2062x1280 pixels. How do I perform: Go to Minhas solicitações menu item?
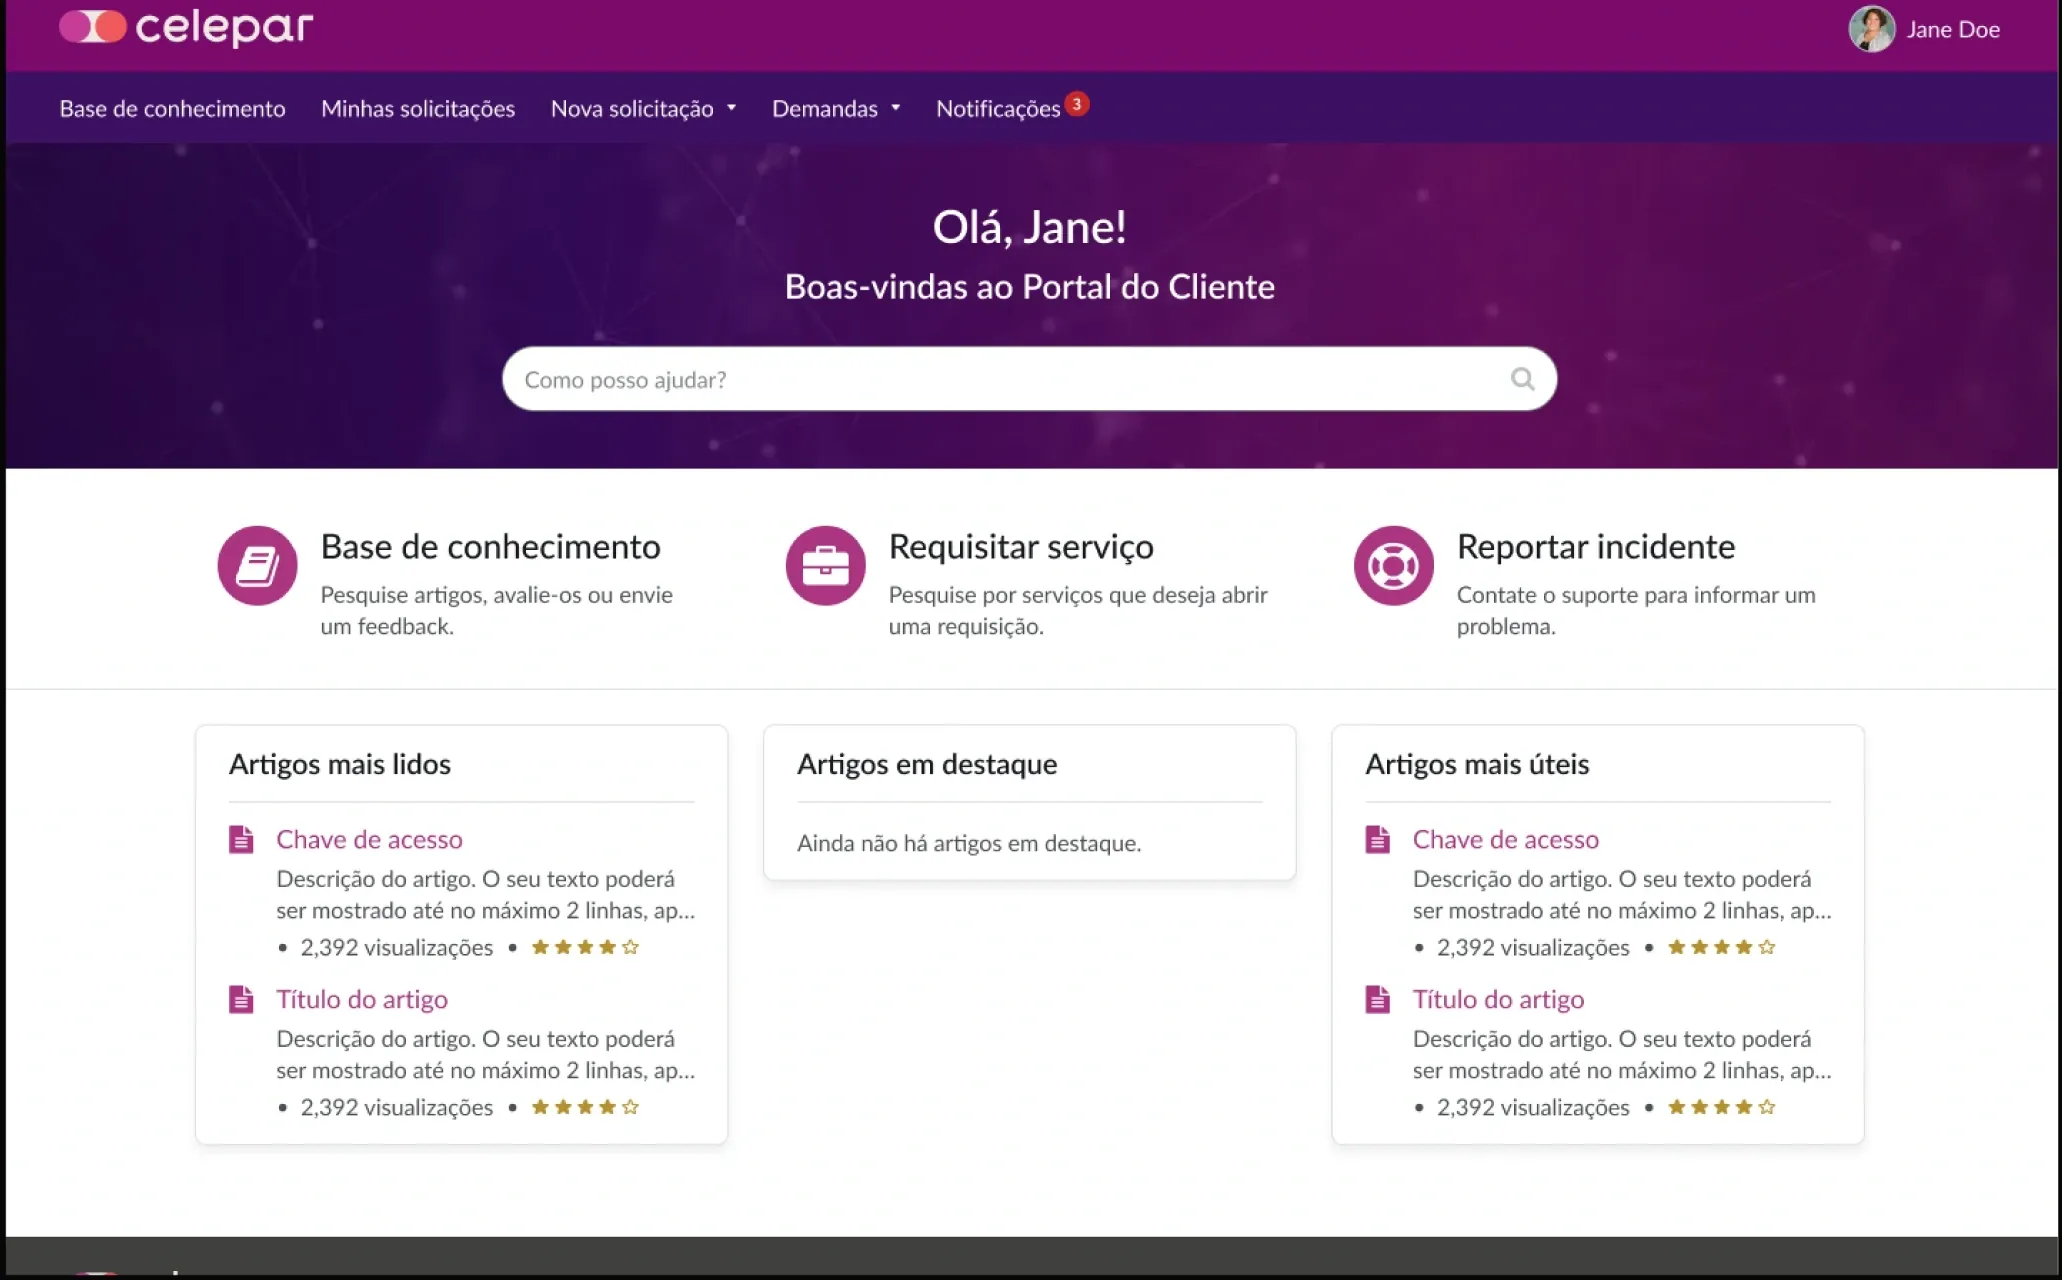418,108
